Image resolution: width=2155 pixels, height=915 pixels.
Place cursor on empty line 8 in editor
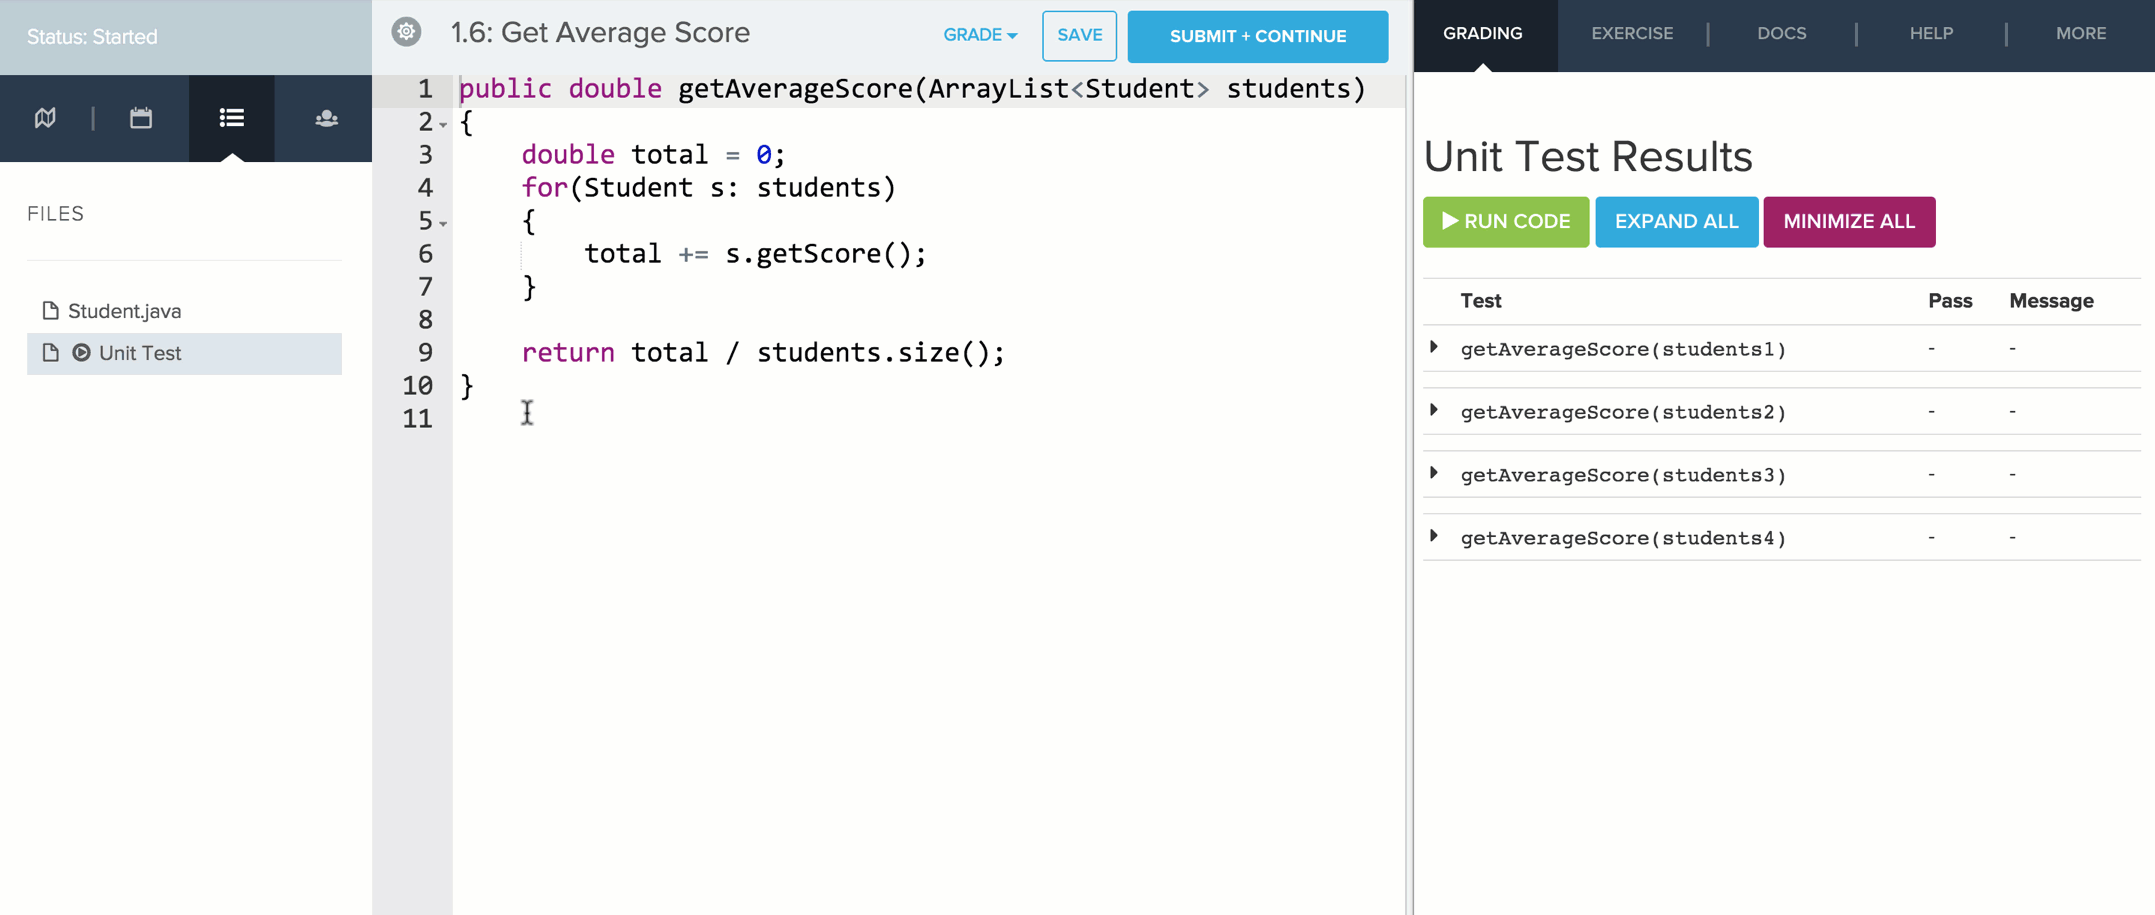[x=700, y=320]
